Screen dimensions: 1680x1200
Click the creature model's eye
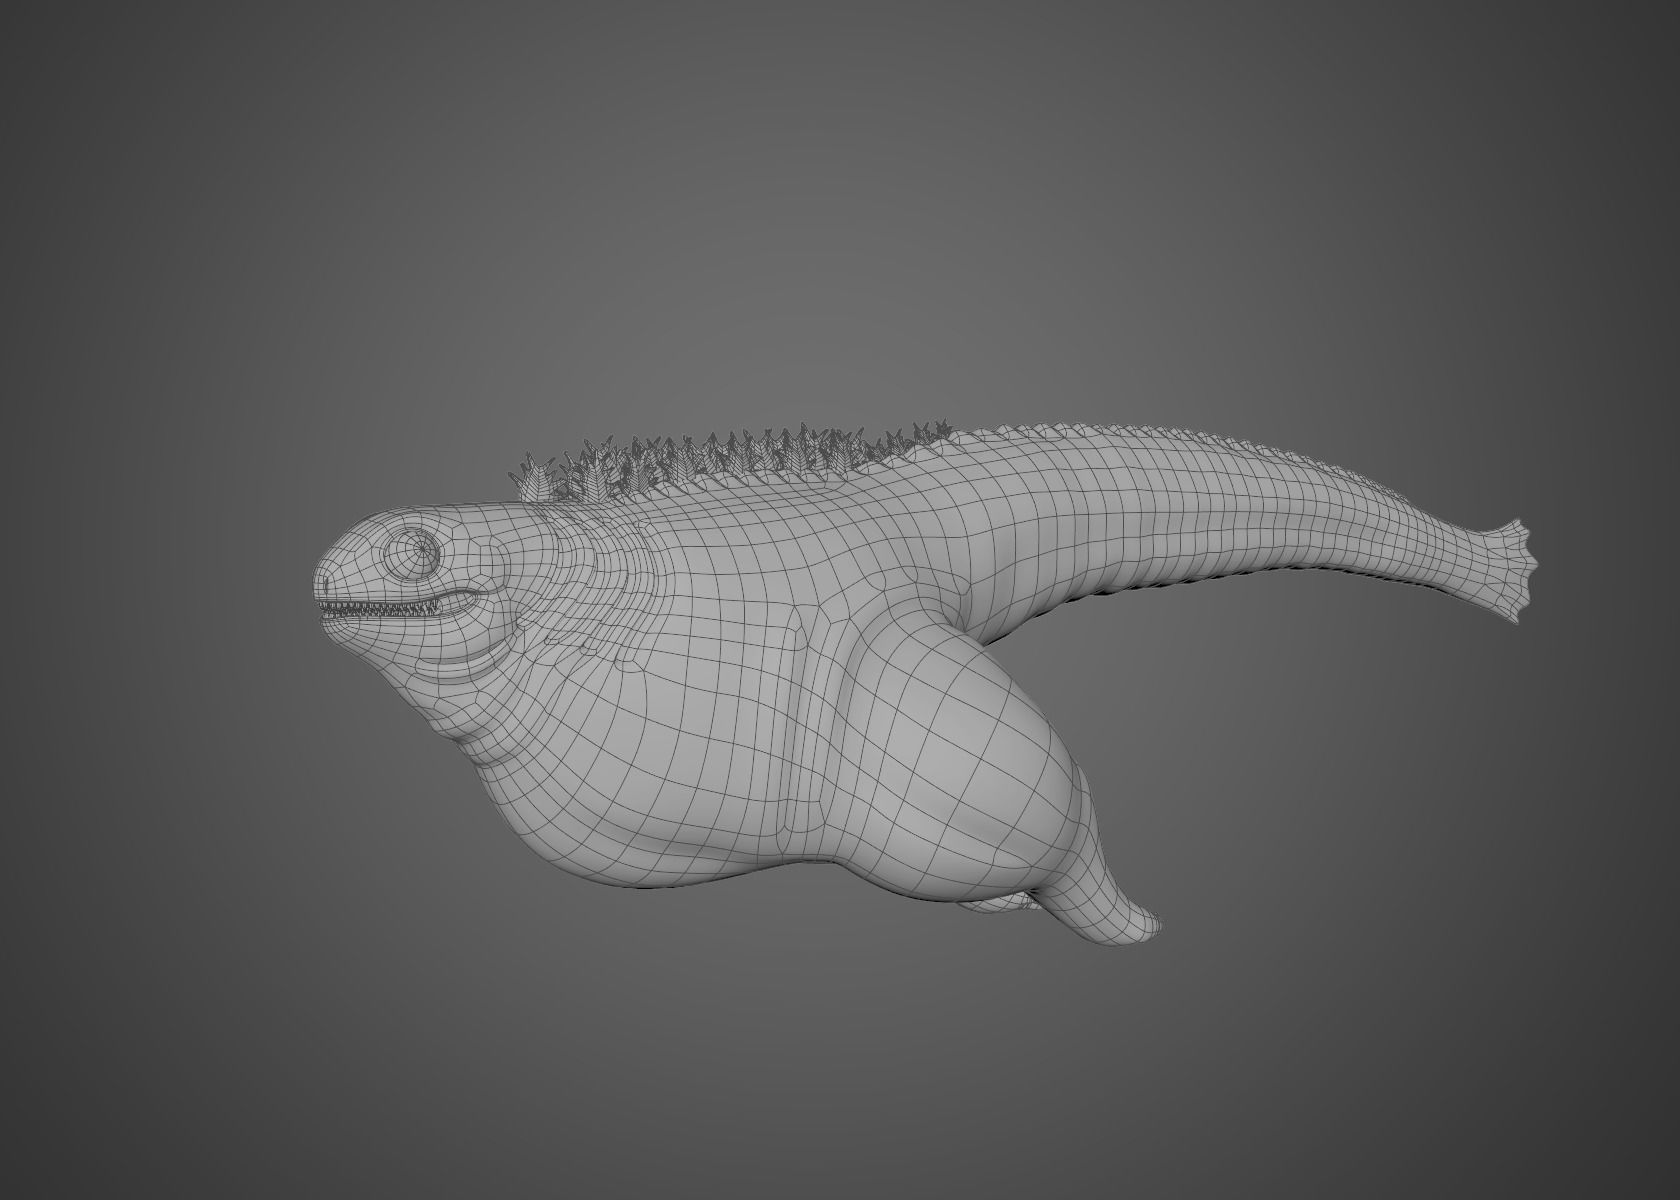[x=413, y=552]
